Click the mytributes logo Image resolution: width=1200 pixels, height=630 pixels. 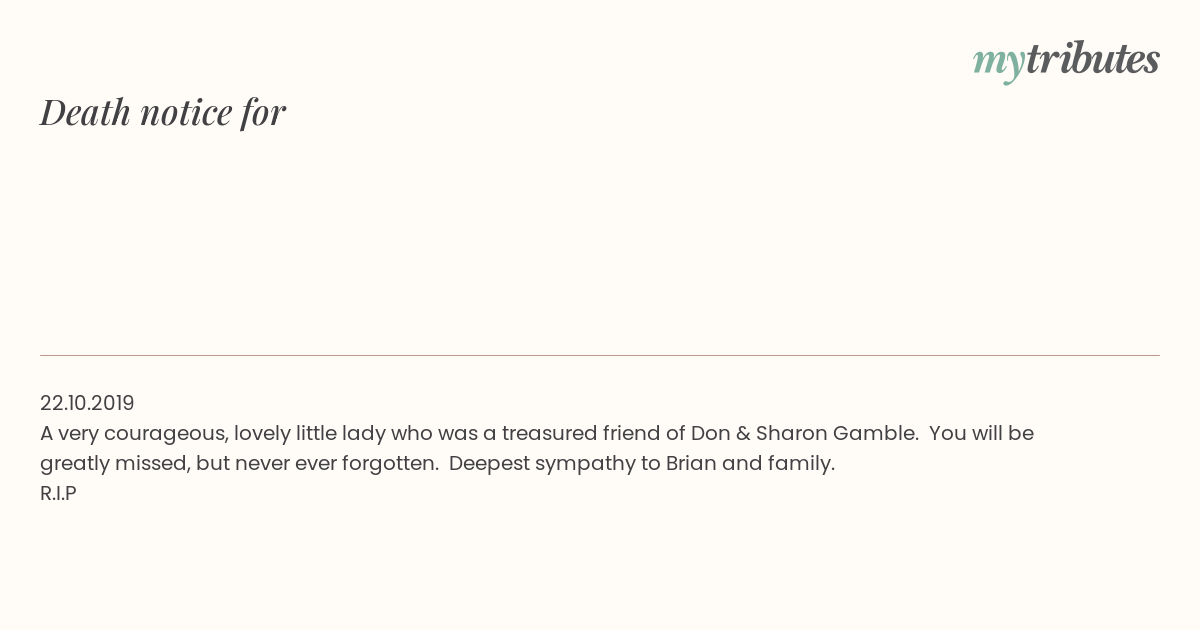click(x=1066, y=61)
